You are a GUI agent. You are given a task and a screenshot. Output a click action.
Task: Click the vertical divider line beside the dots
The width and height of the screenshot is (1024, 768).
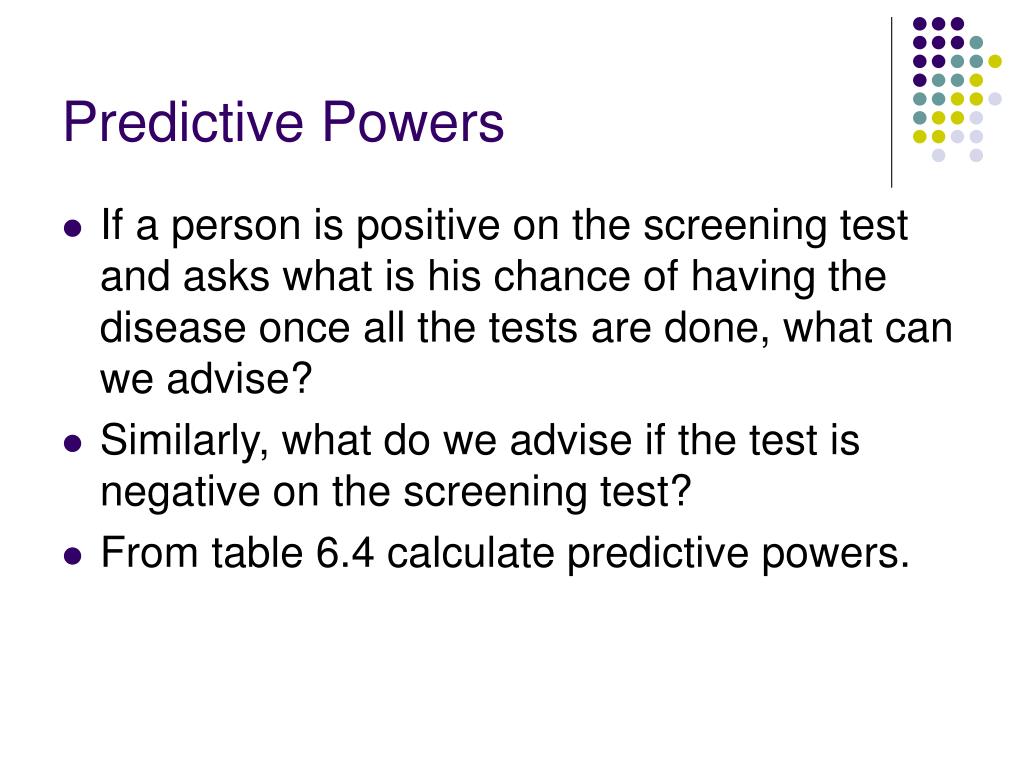point(891,103)
